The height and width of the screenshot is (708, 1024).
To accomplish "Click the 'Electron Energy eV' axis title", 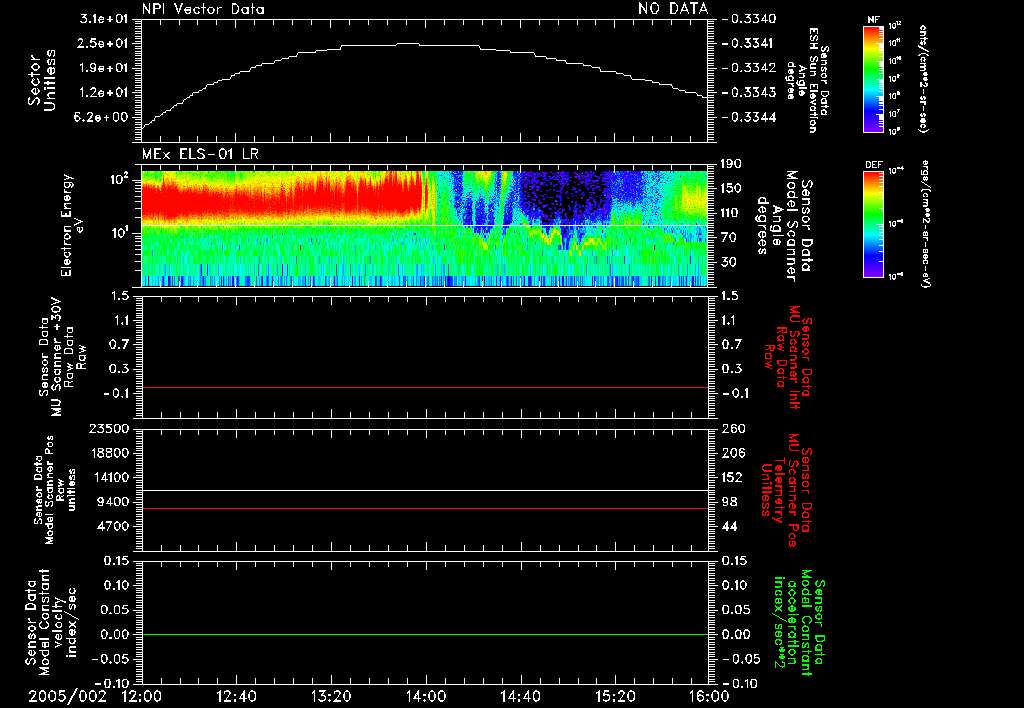I will [72, 225].
